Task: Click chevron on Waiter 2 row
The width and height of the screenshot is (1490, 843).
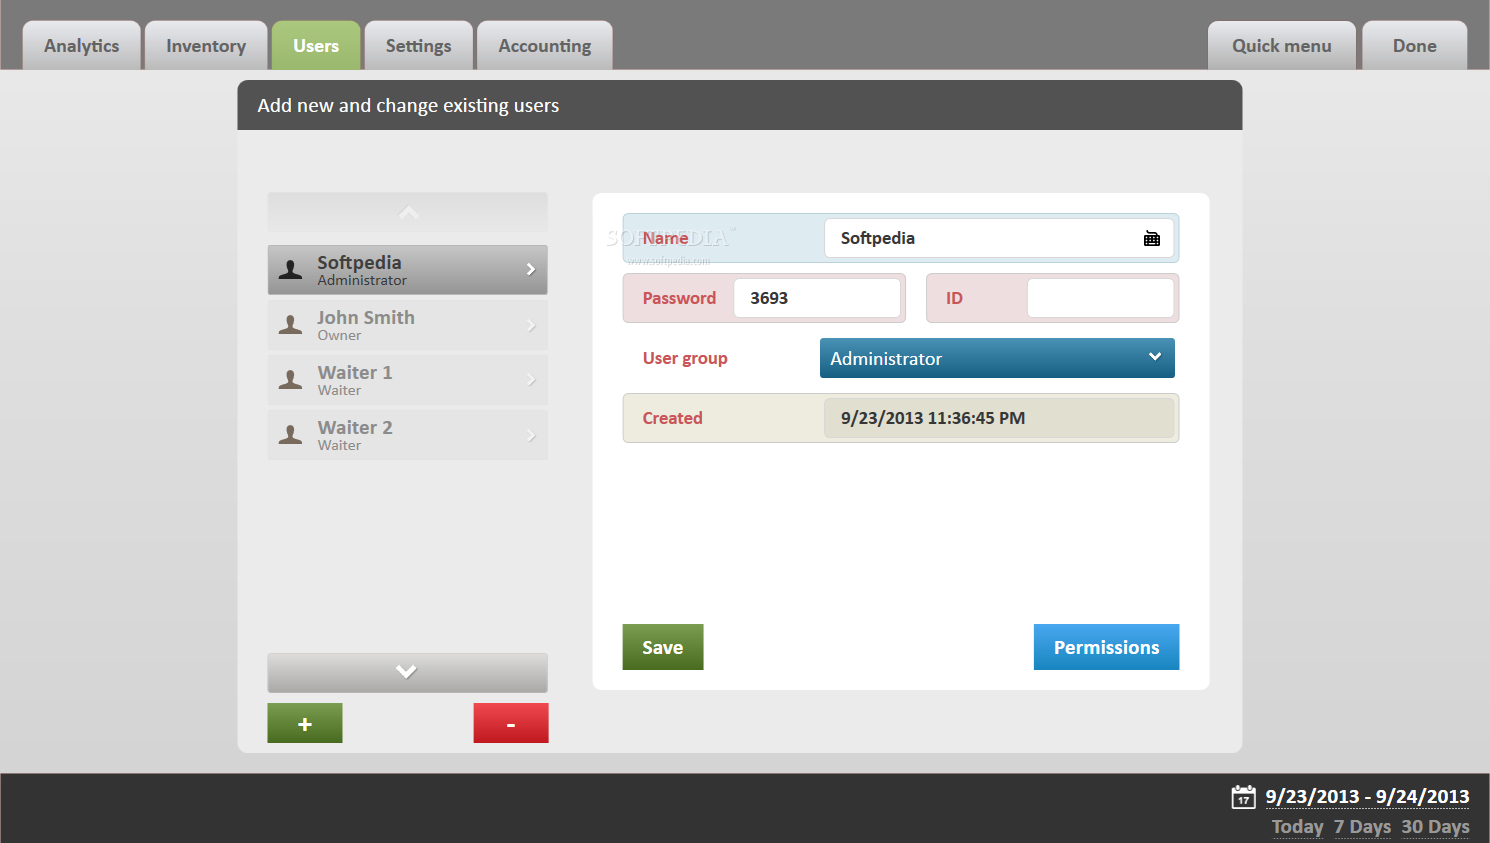Action: coord(531,435)
